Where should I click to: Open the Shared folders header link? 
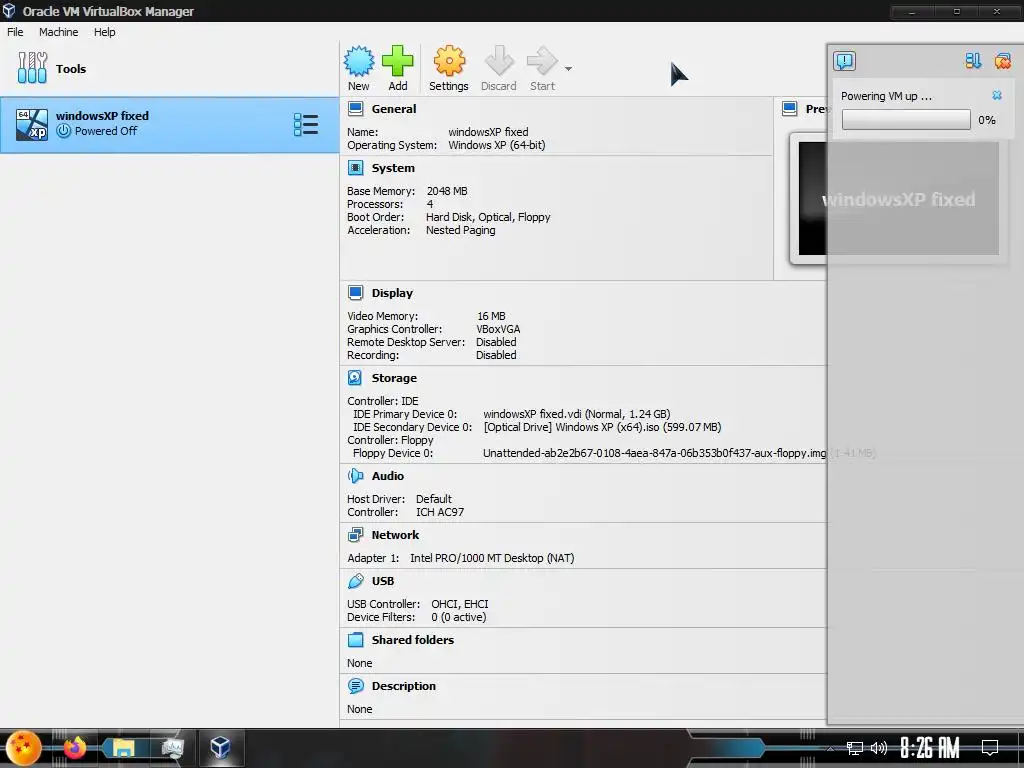point(413,639)
